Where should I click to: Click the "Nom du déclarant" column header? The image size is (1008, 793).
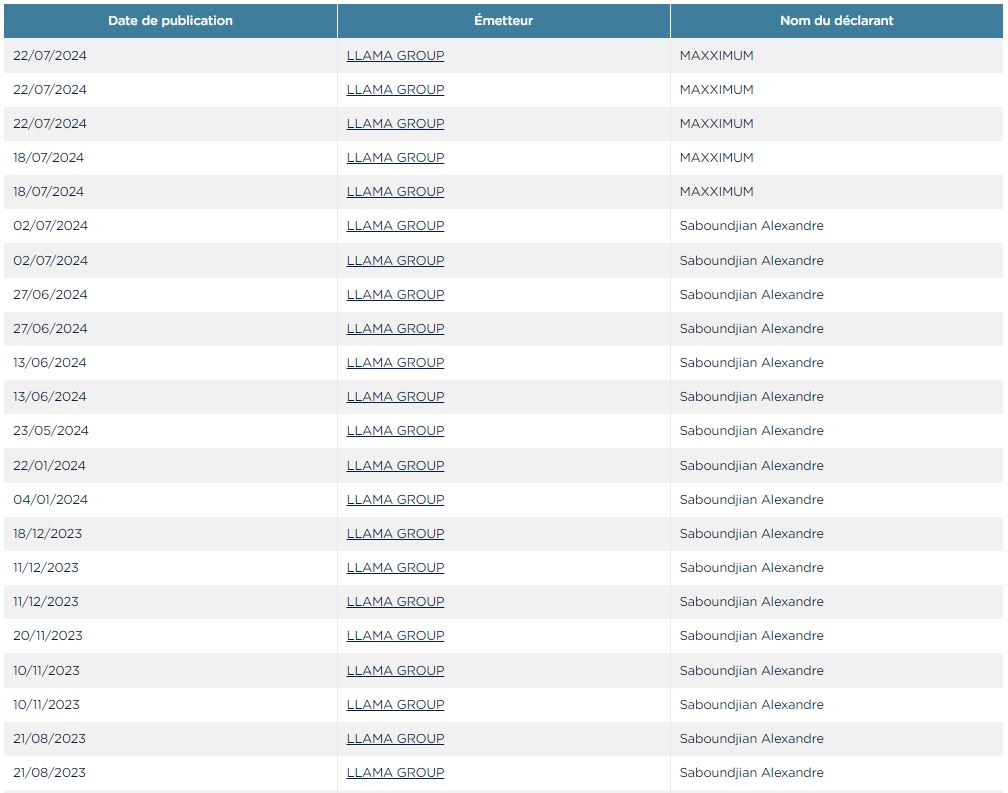pyautogui.click(x=836, y=21)
